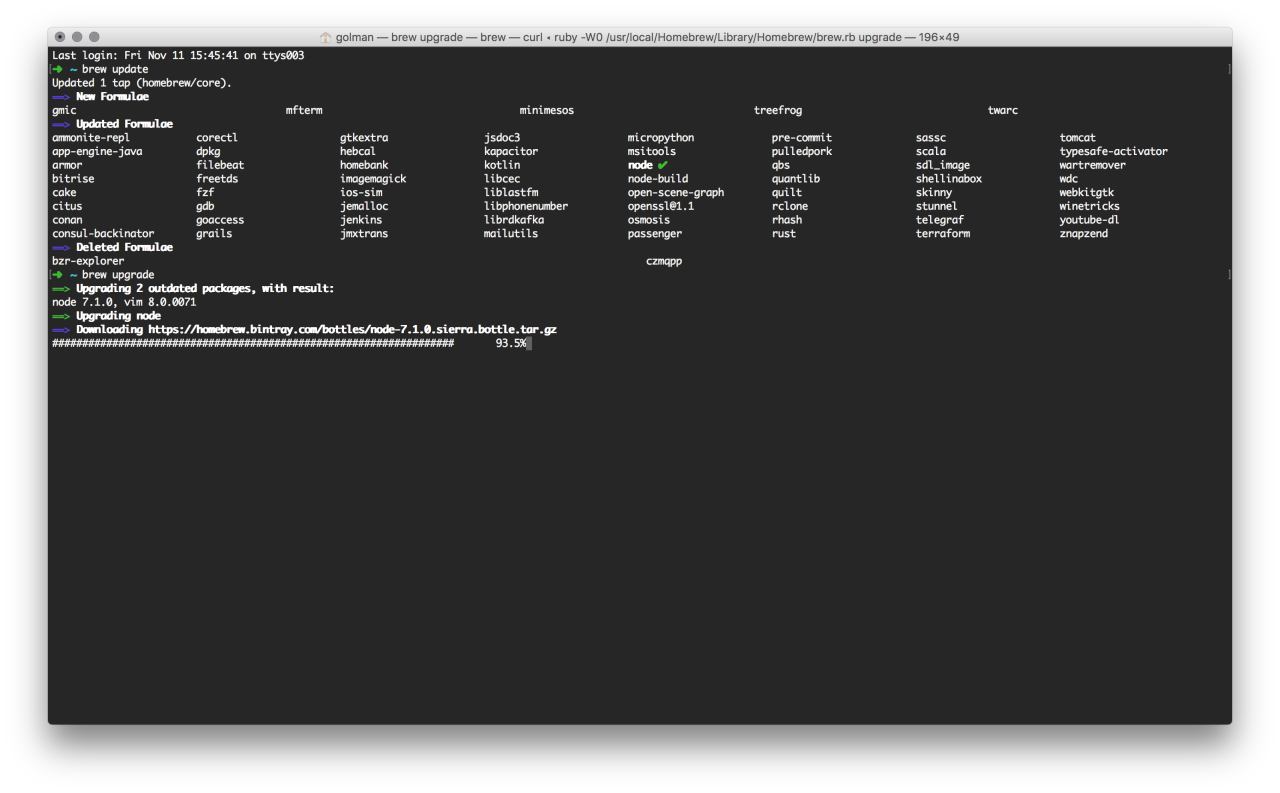The height and width of the screenshot is (793, 1280).
Task: Click the green checkmark next to node
Action: 662,165
